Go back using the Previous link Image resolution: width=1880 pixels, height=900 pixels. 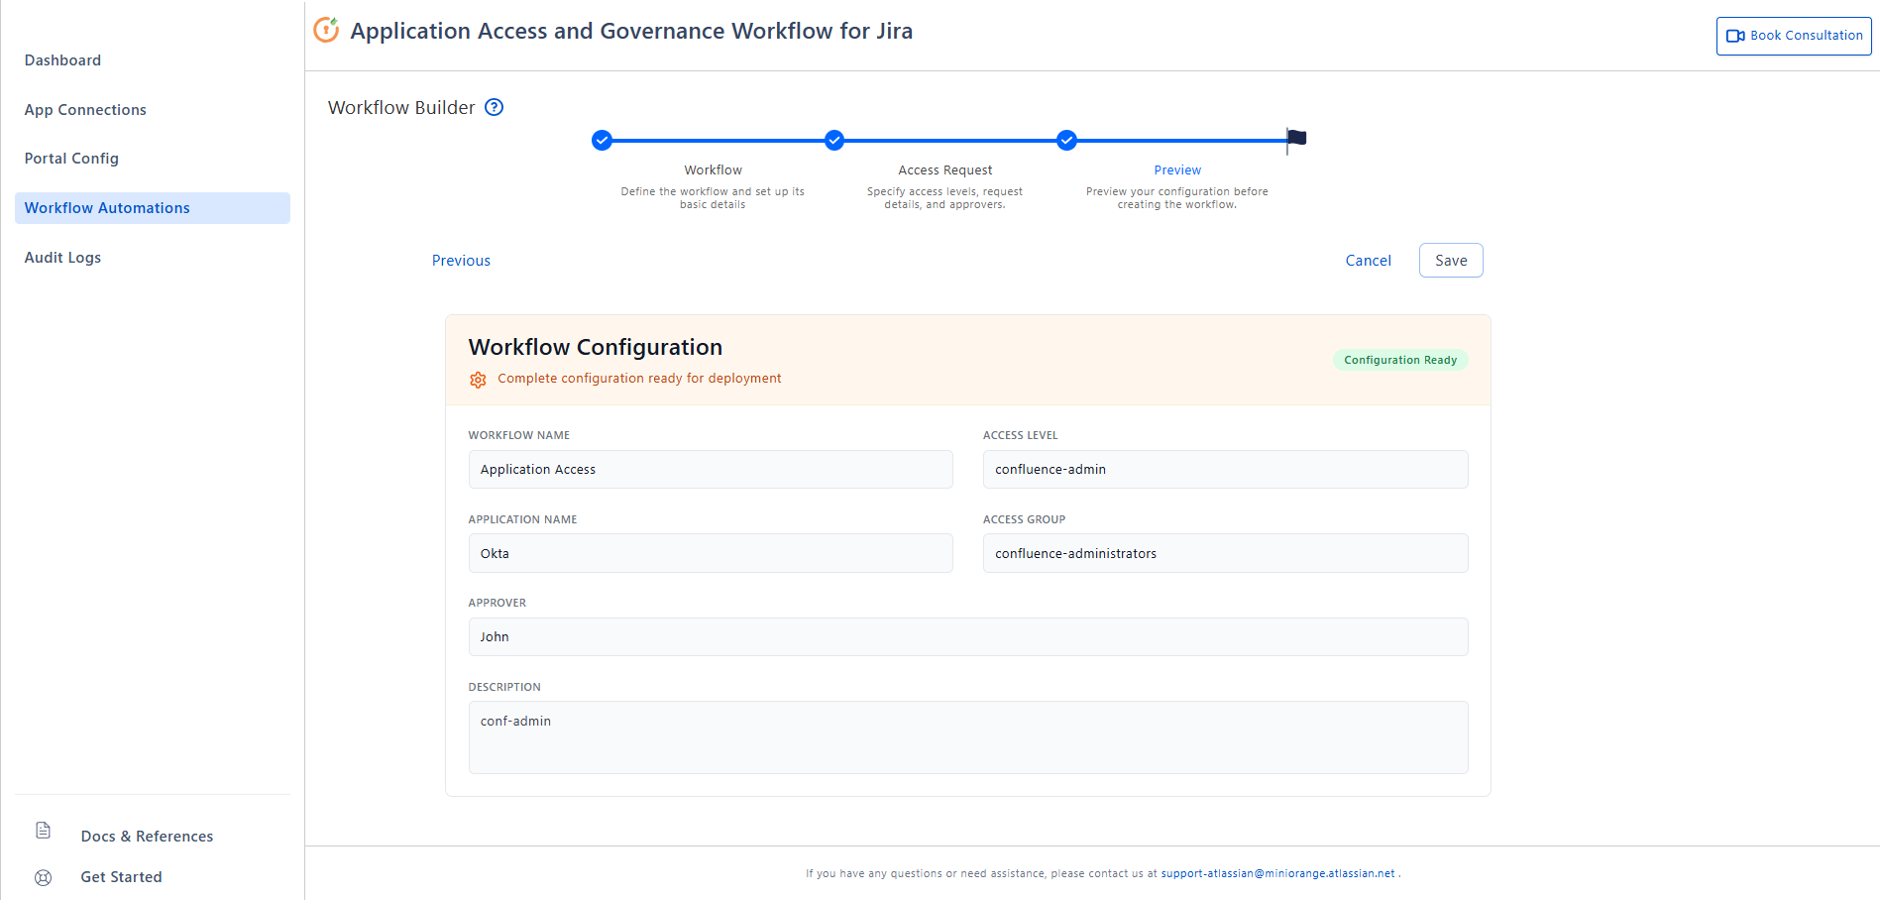coord(461,260)
